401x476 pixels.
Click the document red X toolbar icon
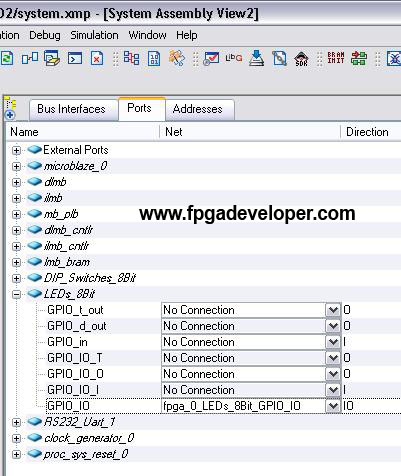[x=96, y=59]
